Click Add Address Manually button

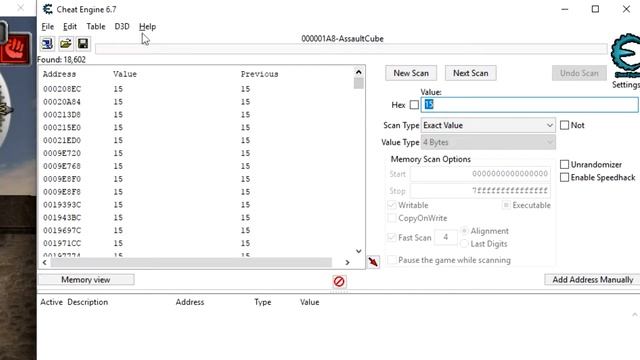(x=592, y=280)
